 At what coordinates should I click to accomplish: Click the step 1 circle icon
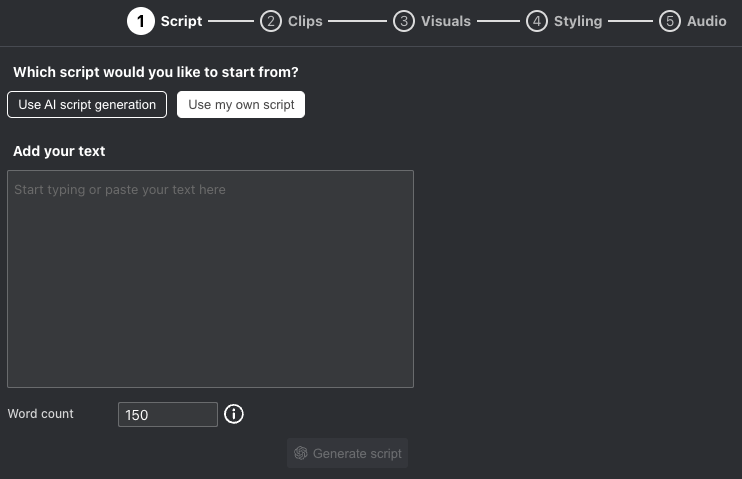coord(141,21)
